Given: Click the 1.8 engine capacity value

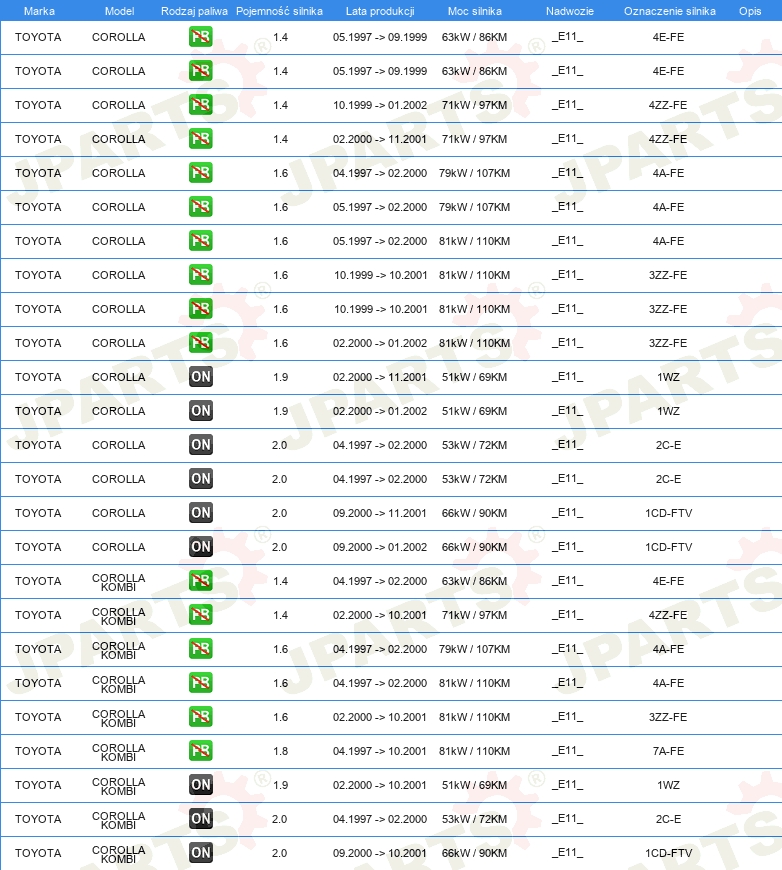Looking at the screenshot, I should [x=280, y=751].
